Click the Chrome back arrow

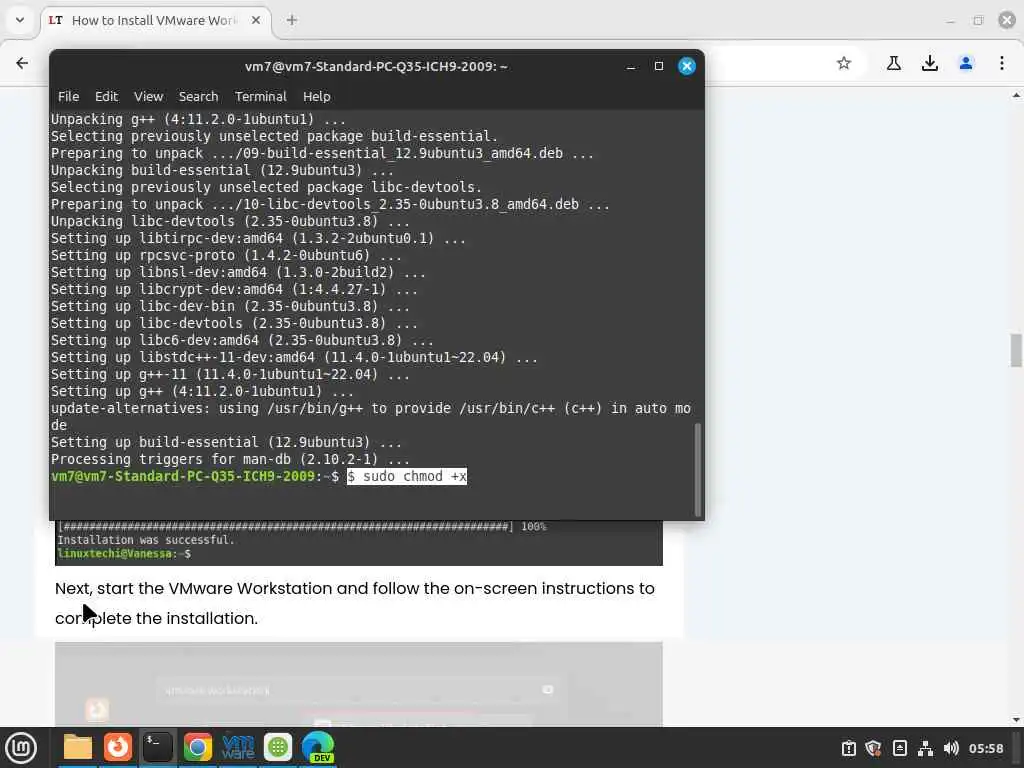pyautogui.click(x=22, y=63)
